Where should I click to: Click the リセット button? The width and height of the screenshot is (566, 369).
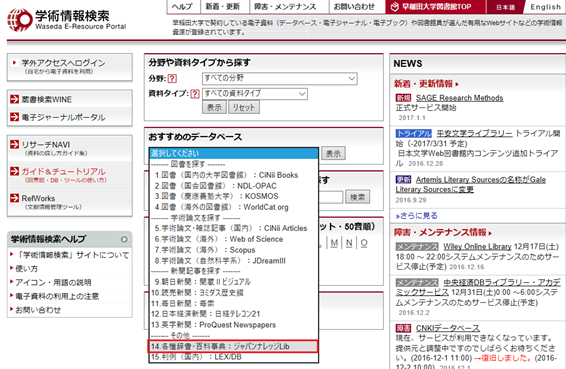pos(244,107)
